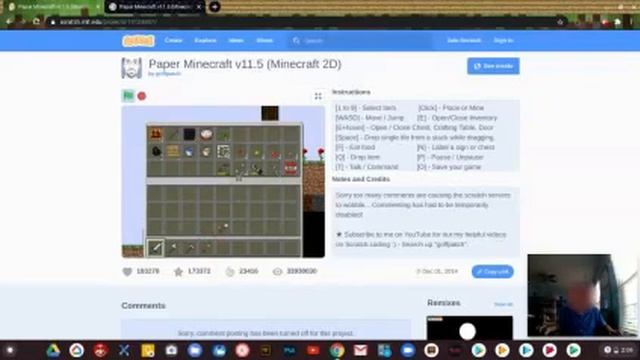Bookmark this page with the star
The height and width of the screenshot is (360, 640).
560,22
